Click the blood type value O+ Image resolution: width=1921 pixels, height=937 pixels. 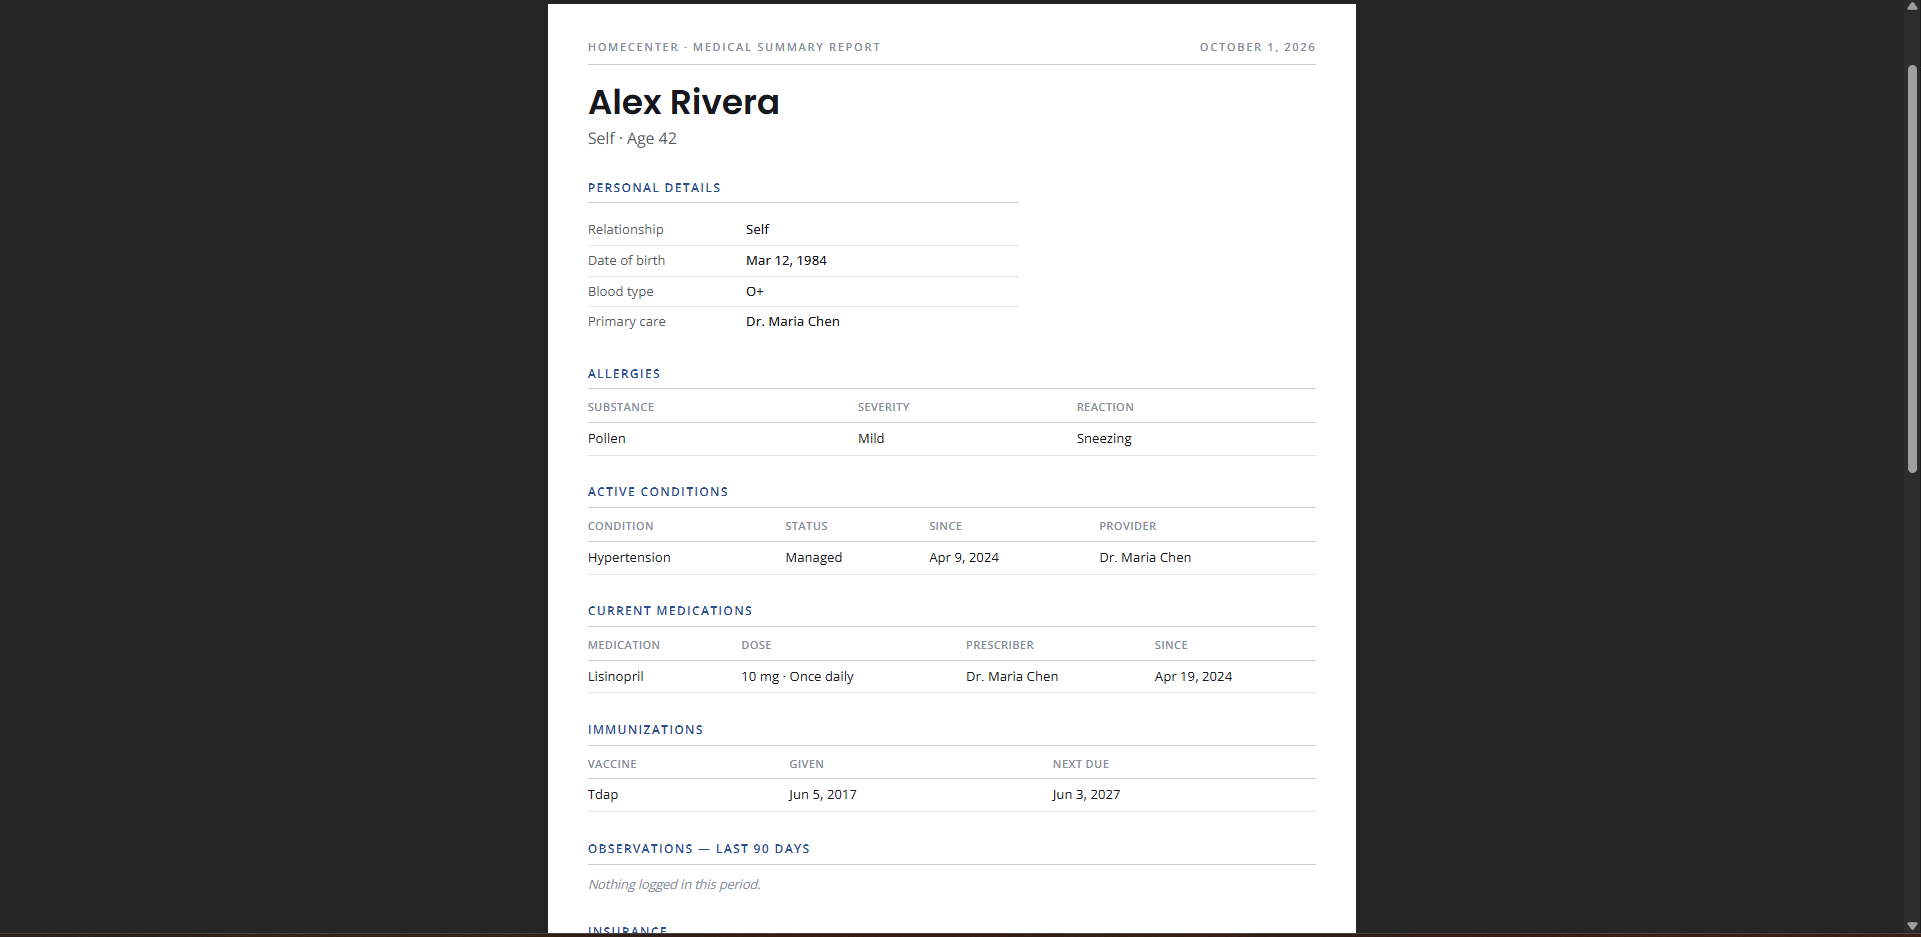point(755,291)
